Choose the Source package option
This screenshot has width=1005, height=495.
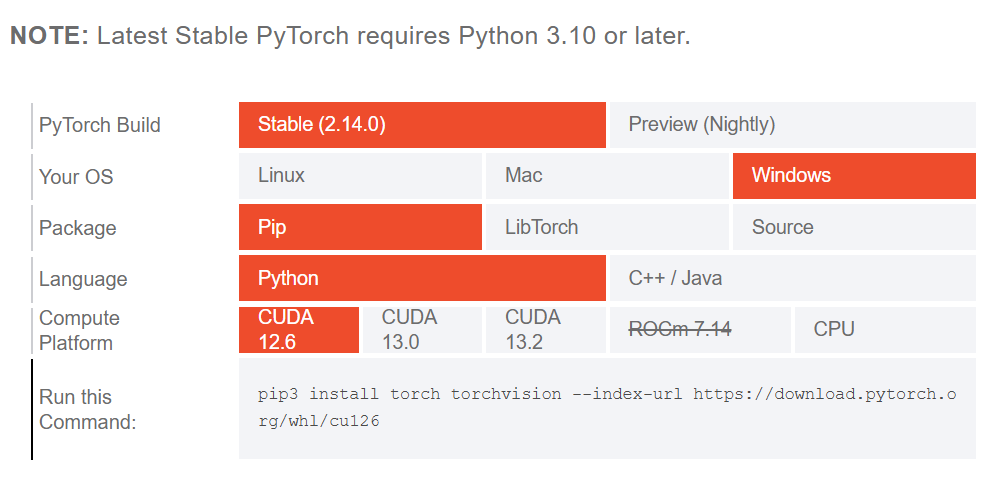pyautogui.click(x=854, y=227)
